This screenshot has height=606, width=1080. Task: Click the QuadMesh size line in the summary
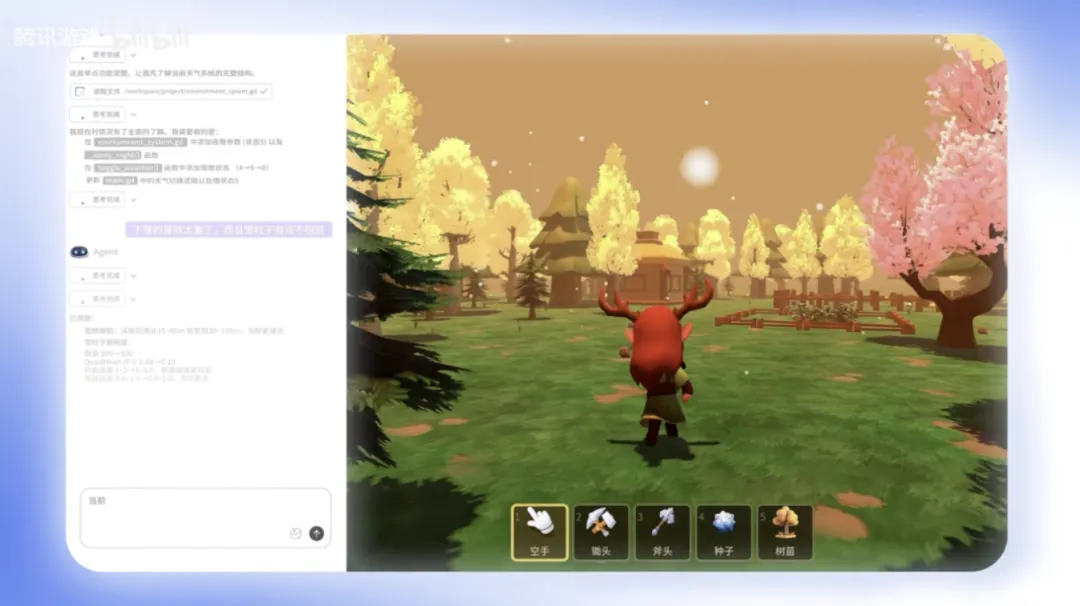point(130,362)
